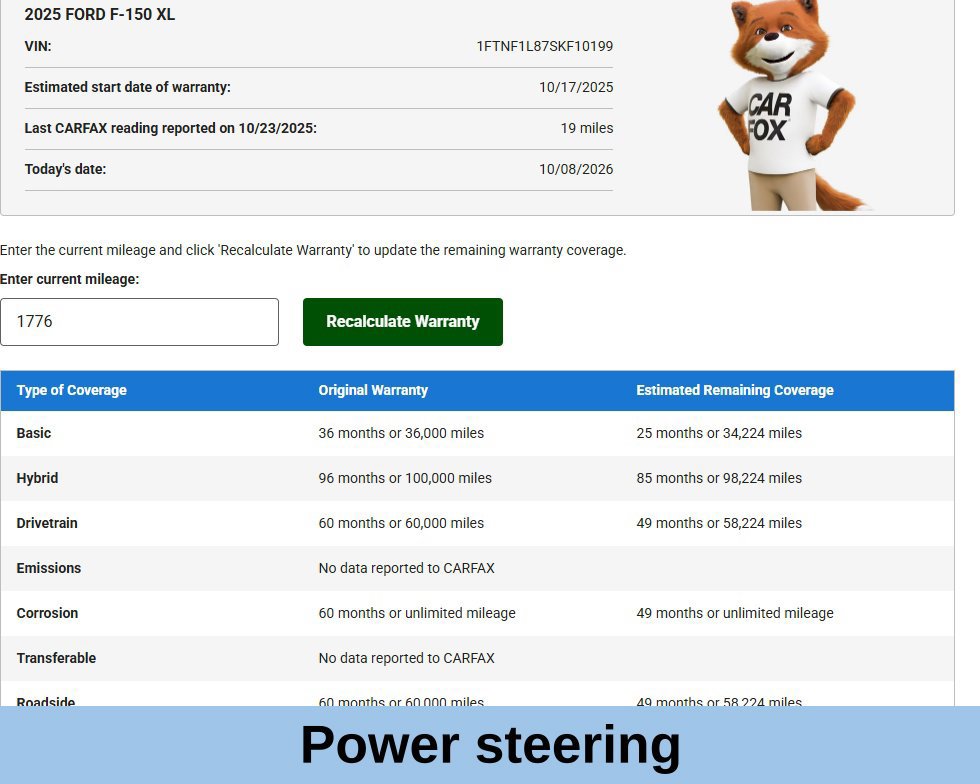Select the Transferable coverage row label
This screenshot has height=784, width=980.
tap(56, 658)
